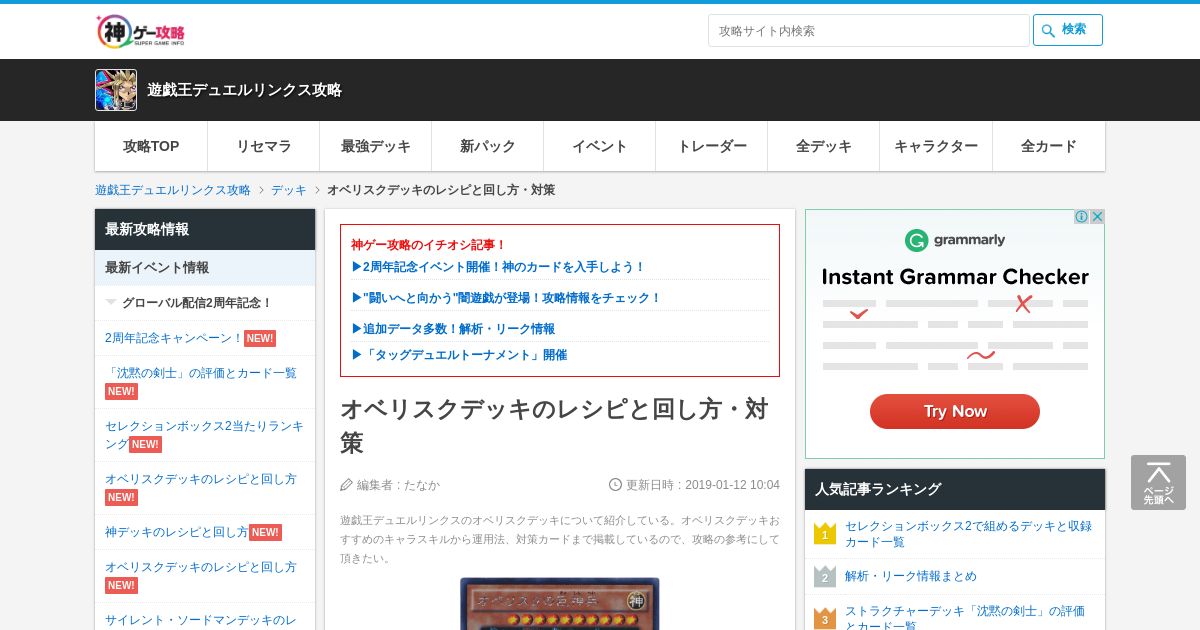Open the 全デッキ tab
This screenshot has width=1200, height=630.
824,146
